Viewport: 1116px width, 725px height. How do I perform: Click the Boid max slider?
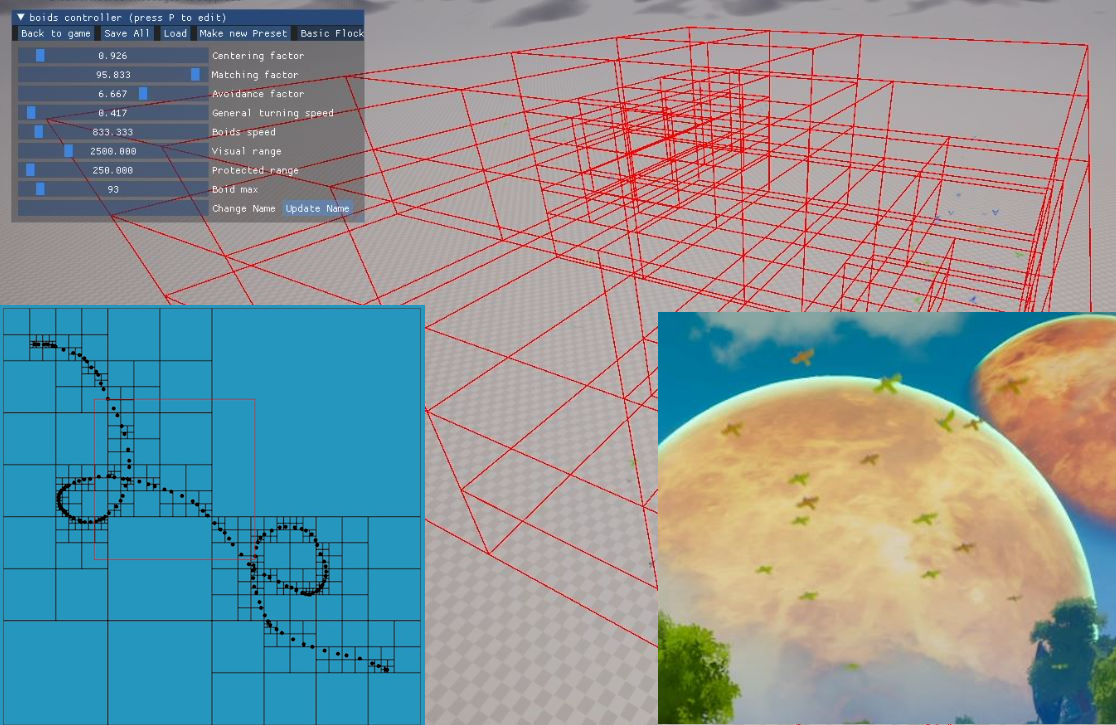pyautogui.click(x=113, y=189)
